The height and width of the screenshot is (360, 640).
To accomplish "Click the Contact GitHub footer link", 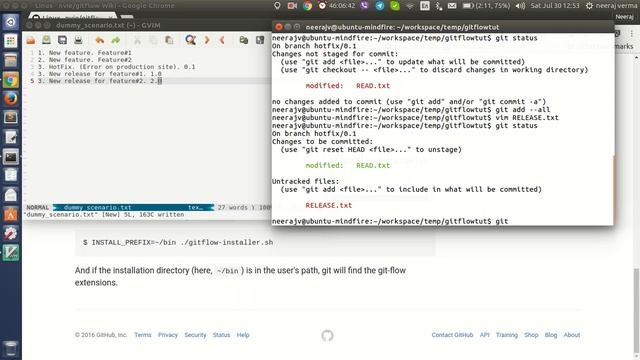I will tap(452, 335).
